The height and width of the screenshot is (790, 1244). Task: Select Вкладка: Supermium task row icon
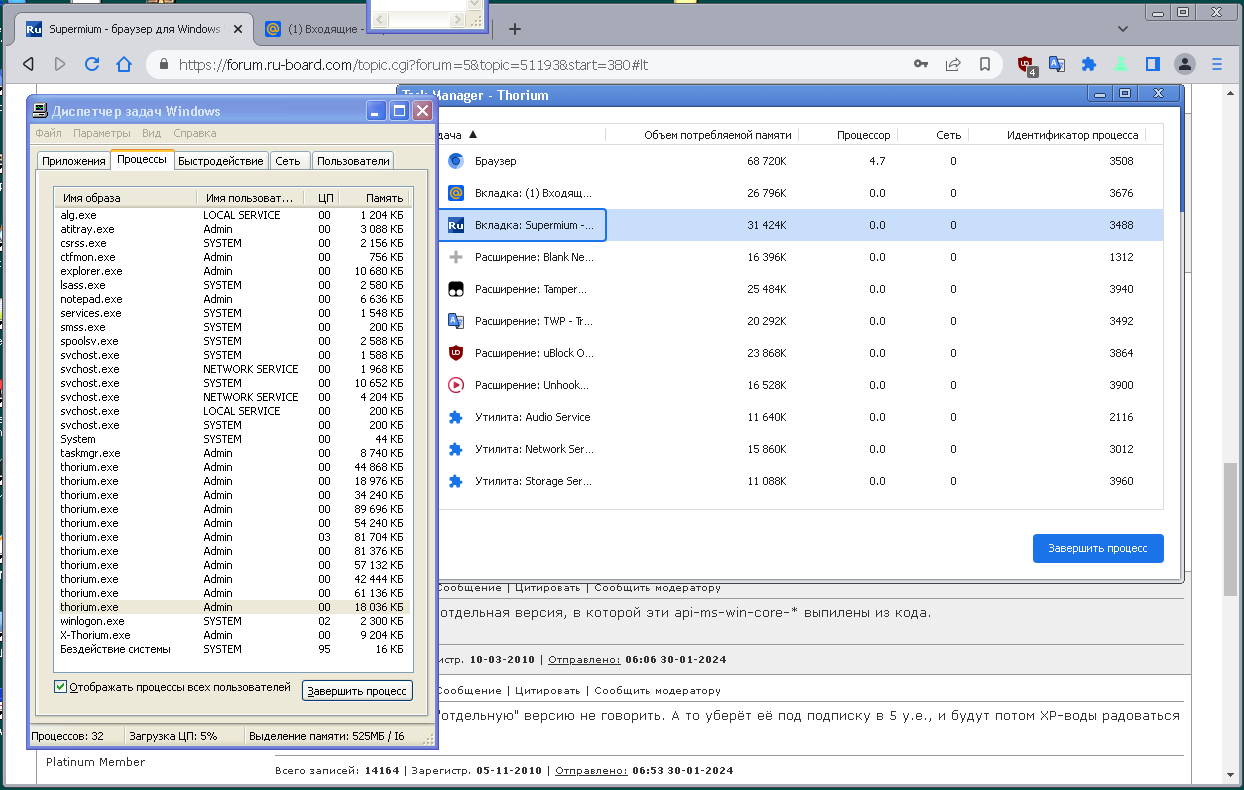coord(456,225)
